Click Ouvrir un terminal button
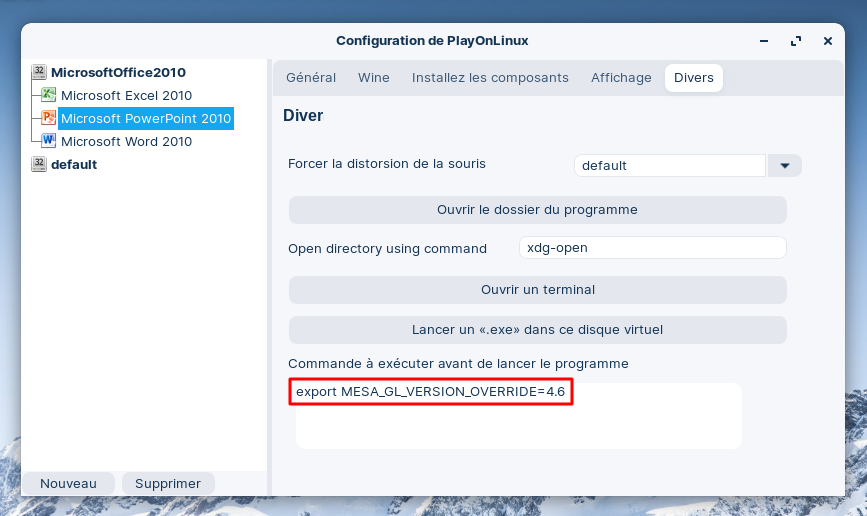 click(537, 290)
